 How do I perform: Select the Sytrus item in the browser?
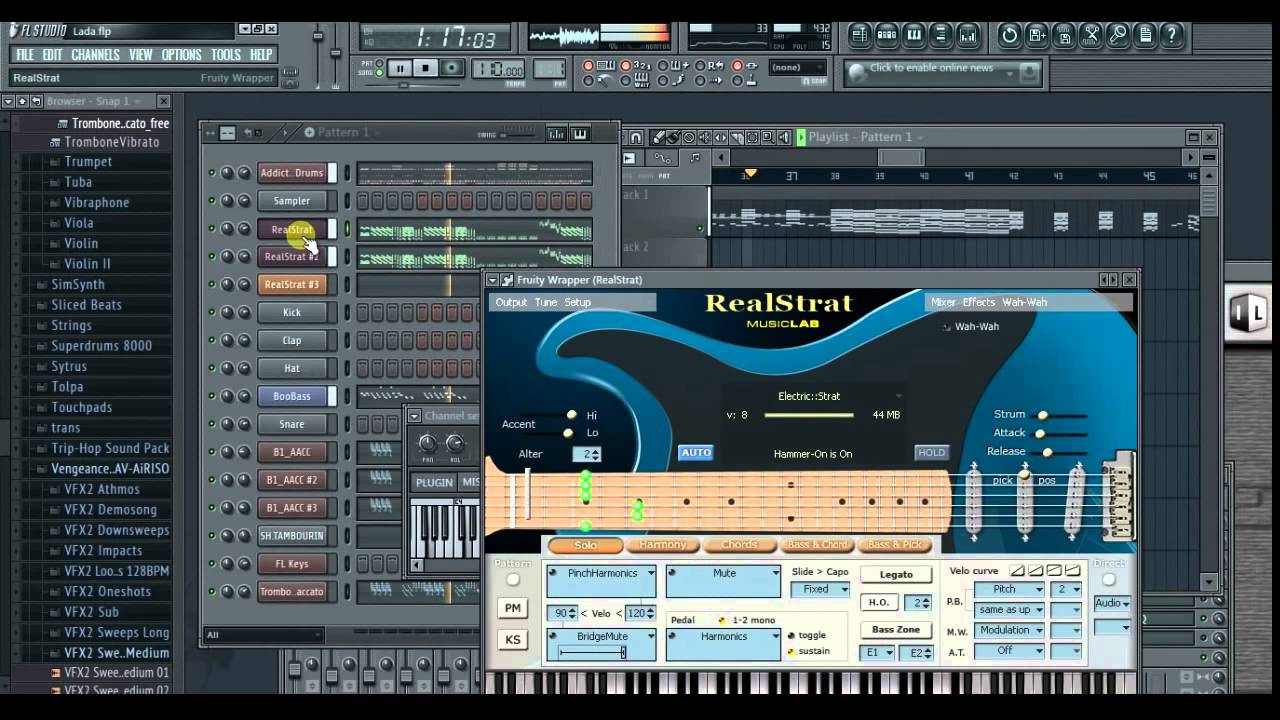(69, 366)
